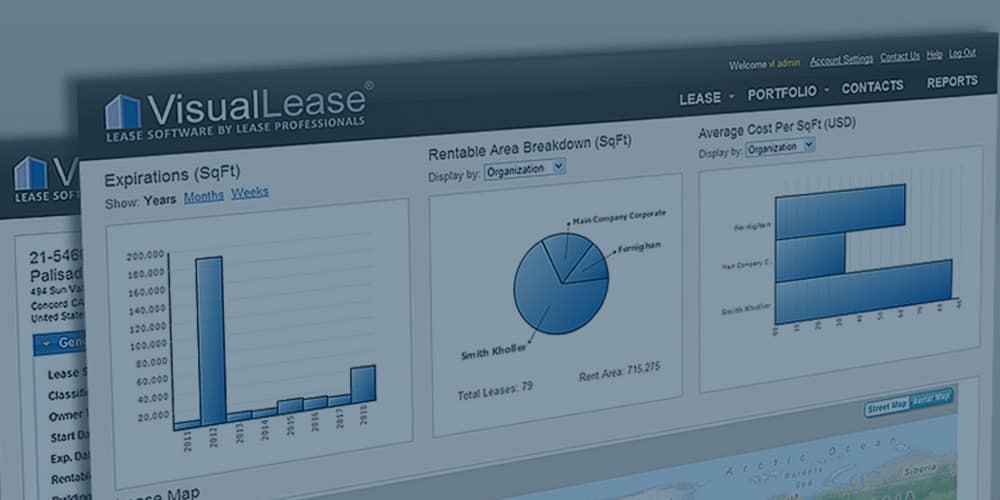Click the VisualLease building logo icon
Screen dimensions: 1000x500
(x=122, y=112)
